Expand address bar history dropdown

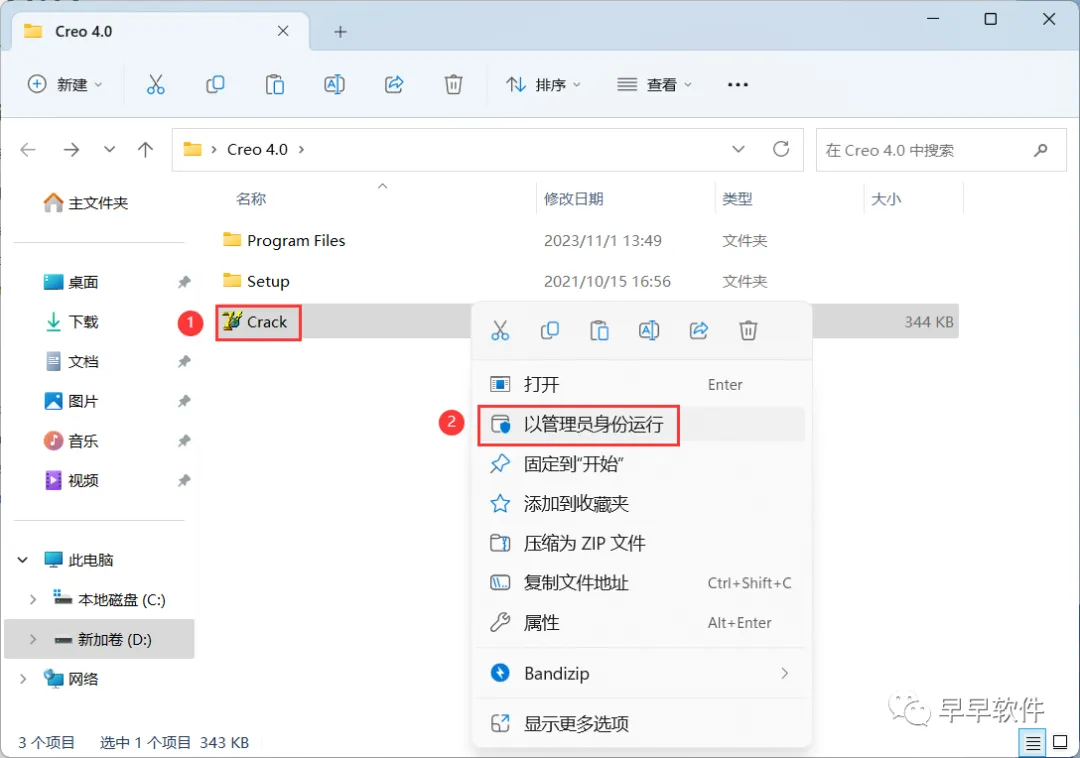[x=738, y=149]
